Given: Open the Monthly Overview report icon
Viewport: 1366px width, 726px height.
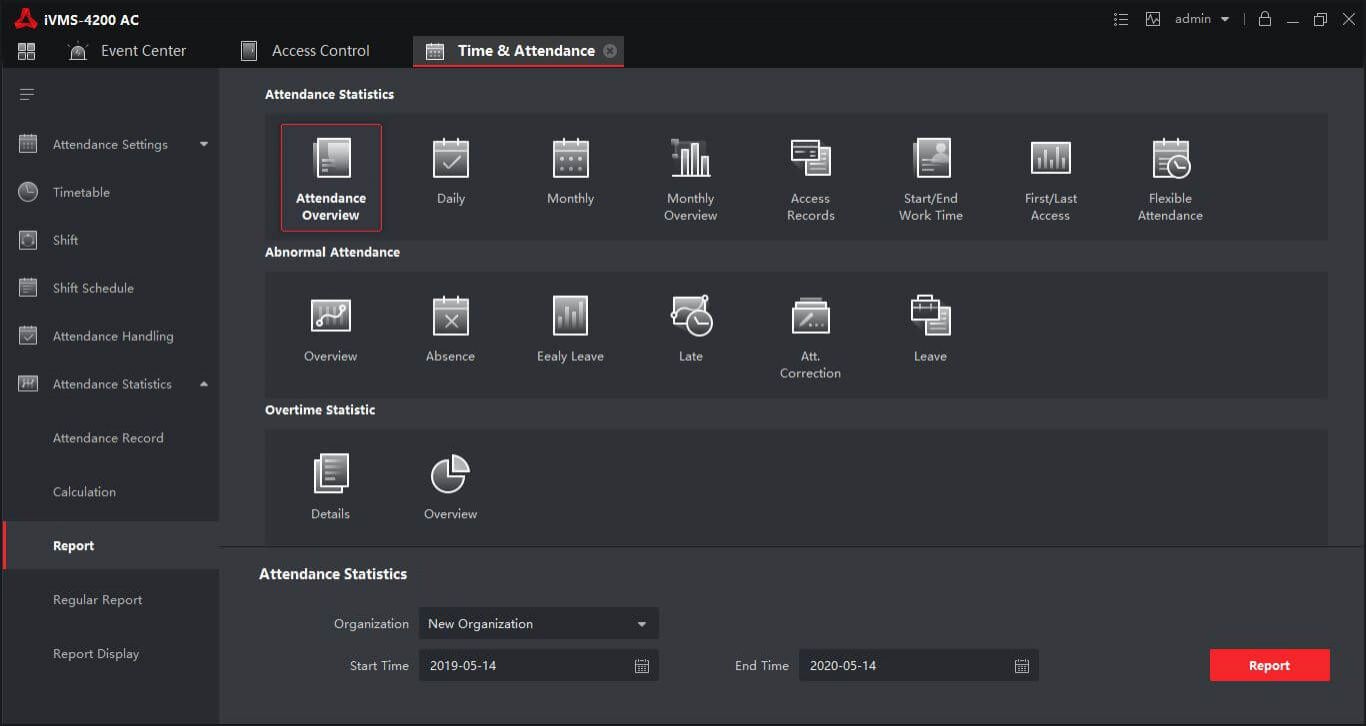Looking at the screenshot, I should click(x=691, y=159).
